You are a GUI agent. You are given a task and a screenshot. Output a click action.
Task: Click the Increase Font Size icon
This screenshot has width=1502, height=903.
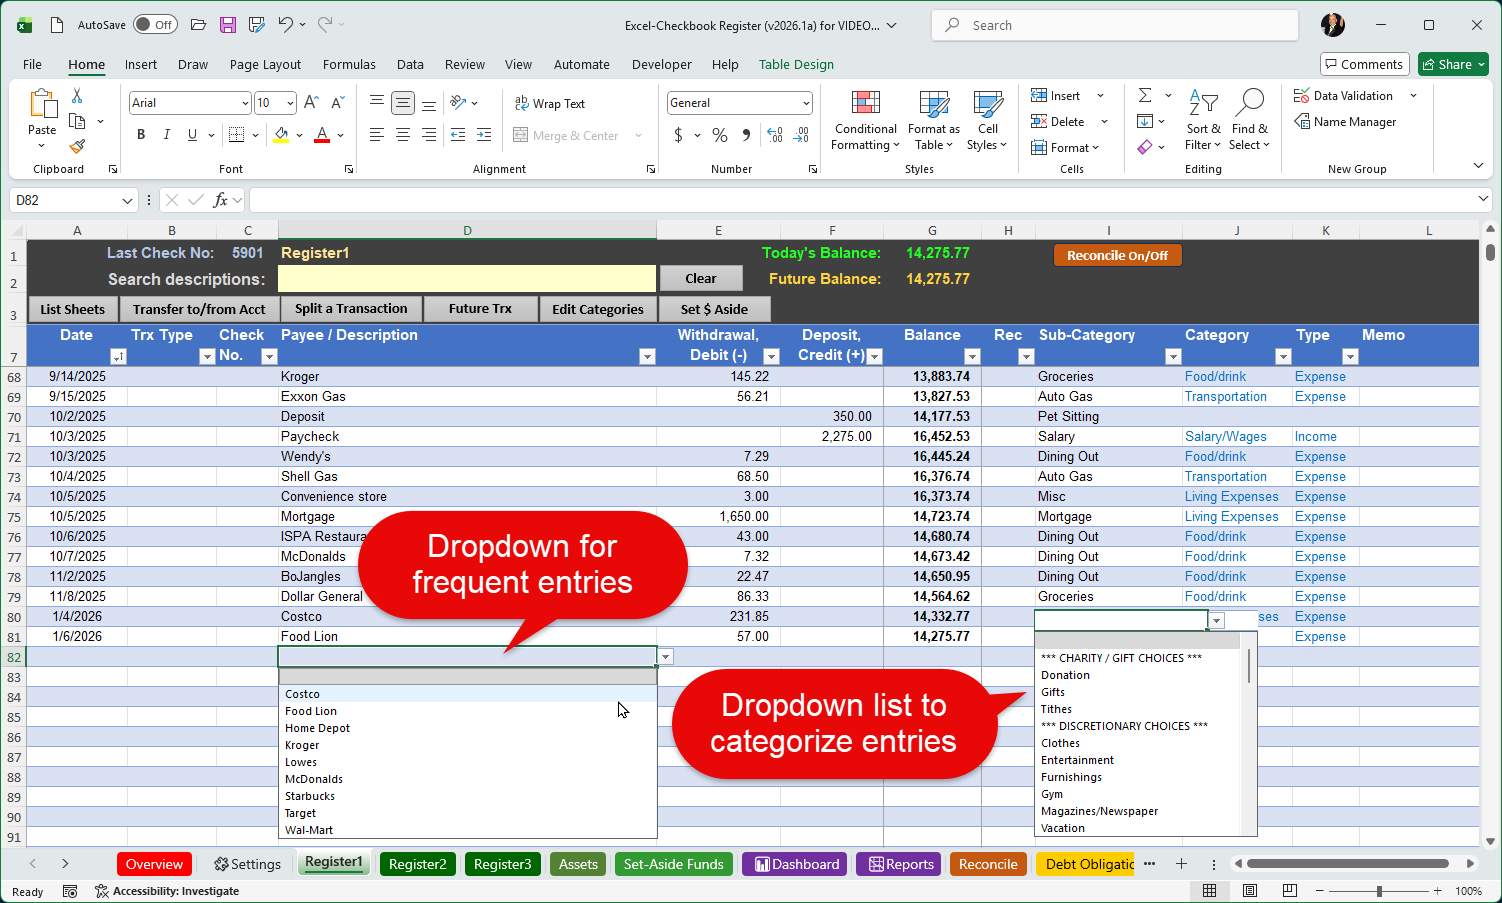coord(311,103)
